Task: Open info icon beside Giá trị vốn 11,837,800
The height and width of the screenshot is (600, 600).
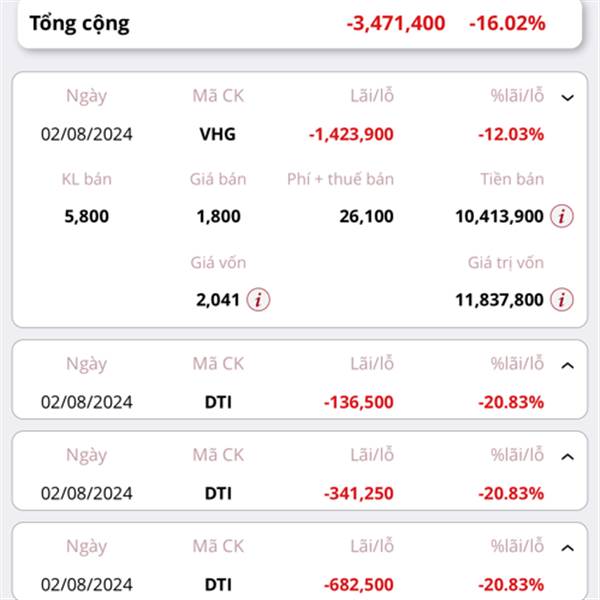Action: click(562, 300)
